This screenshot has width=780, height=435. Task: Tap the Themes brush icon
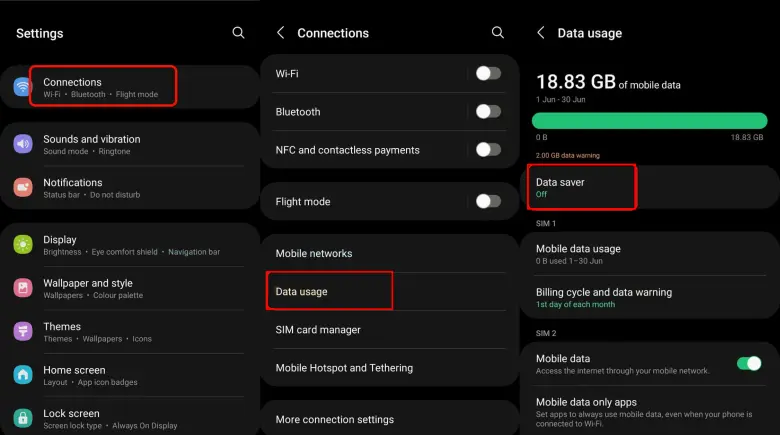point(23,331)
